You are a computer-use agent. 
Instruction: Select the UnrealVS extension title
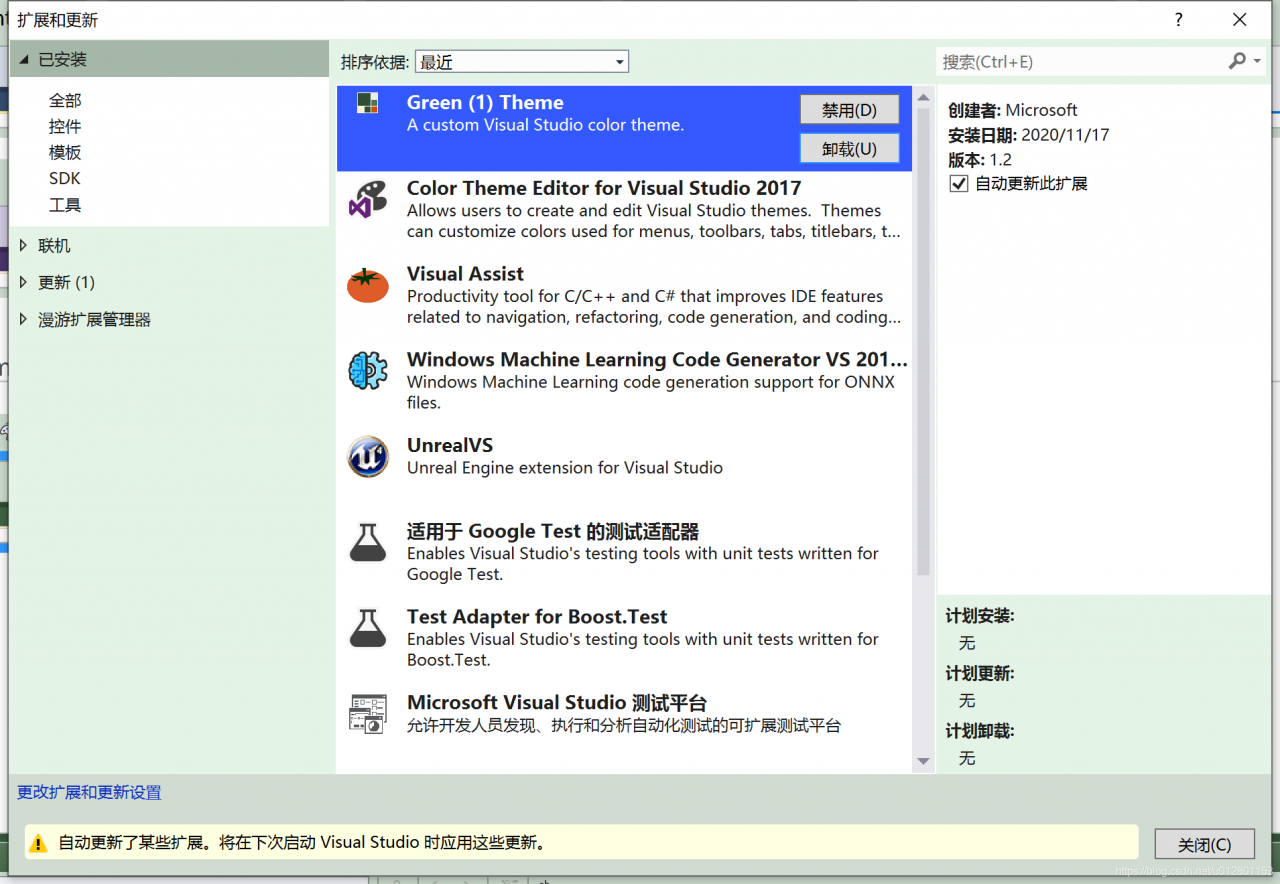[x=450, y=446]
